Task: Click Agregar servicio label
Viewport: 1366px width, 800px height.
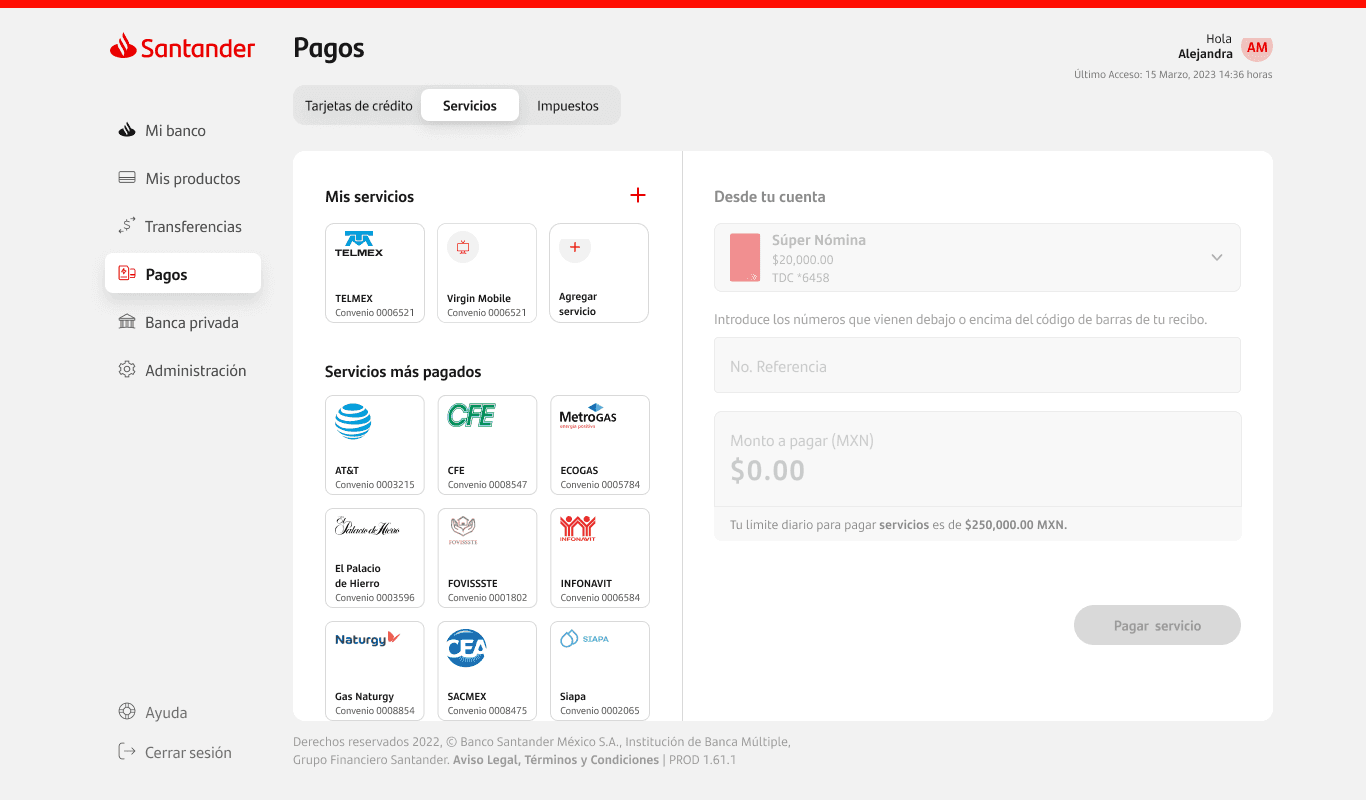Action: click(578, 304)
